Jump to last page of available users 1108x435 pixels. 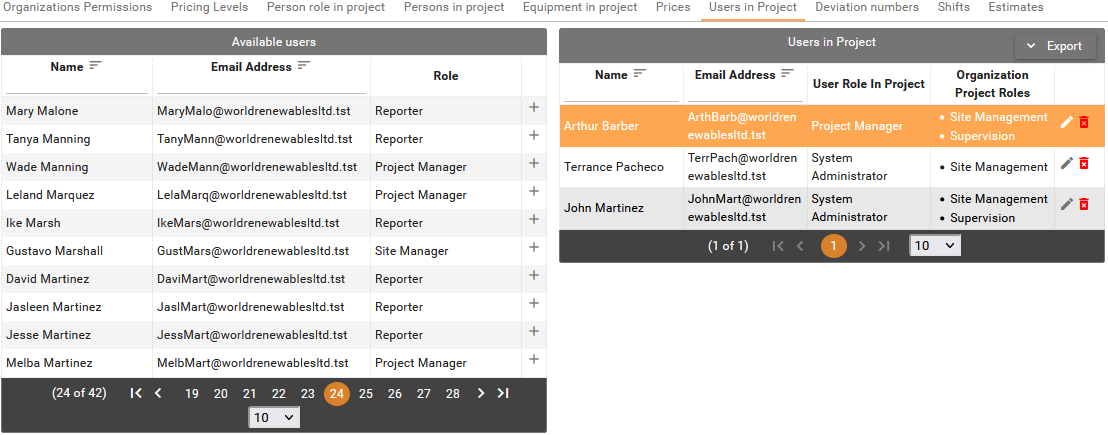[x=503, y=393]
